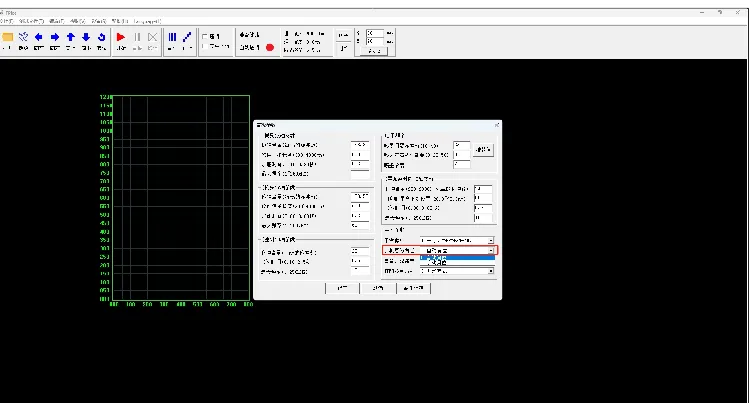Viewport: 749px width, 403px height.
Task: Click the blue down arrow toolbar icon
Action: [86, 37]
